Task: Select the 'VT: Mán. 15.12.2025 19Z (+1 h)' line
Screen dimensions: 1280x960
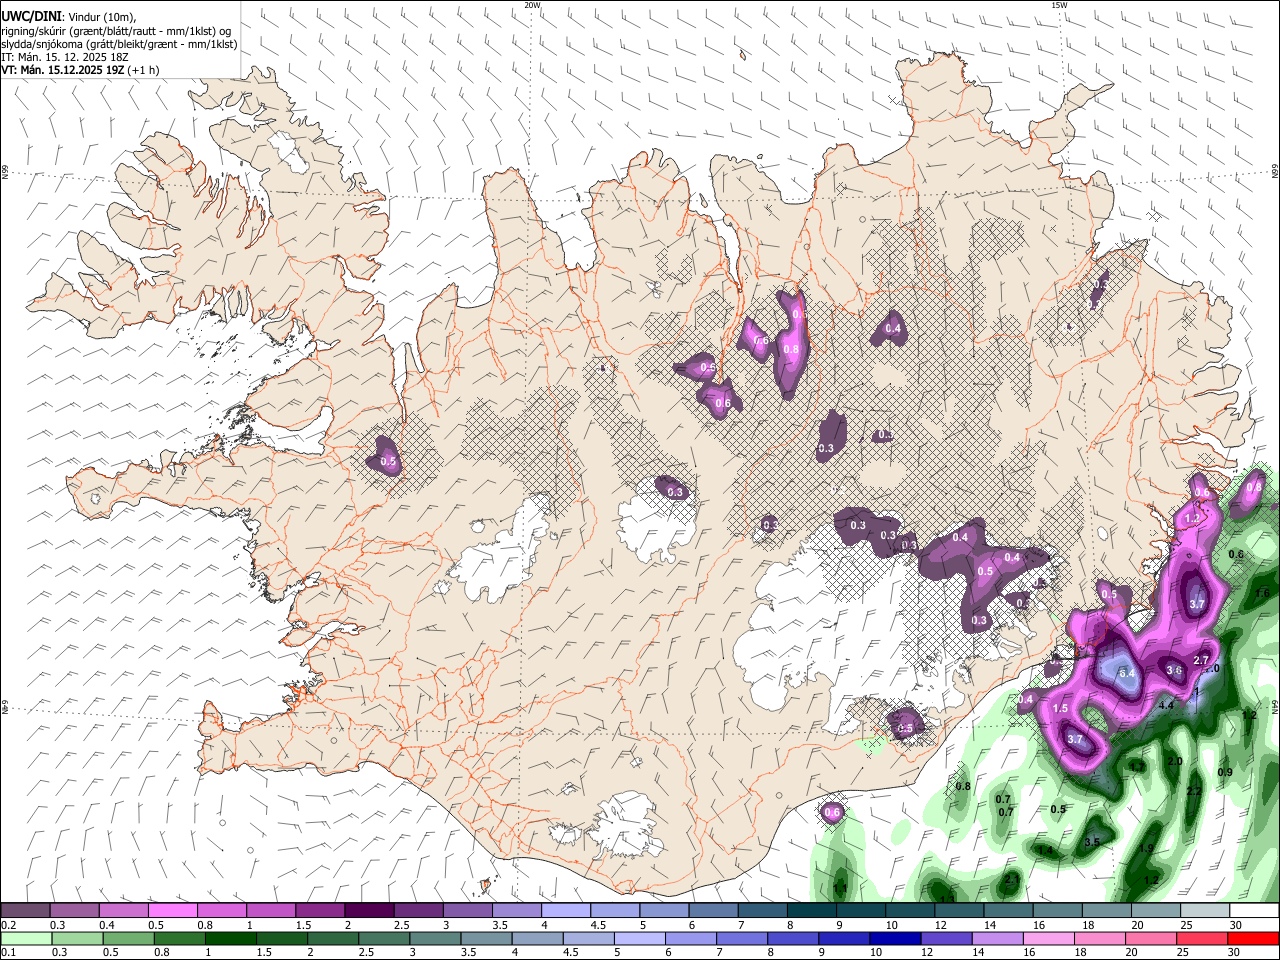Action: pyautogui.click(x=80, y=70)
